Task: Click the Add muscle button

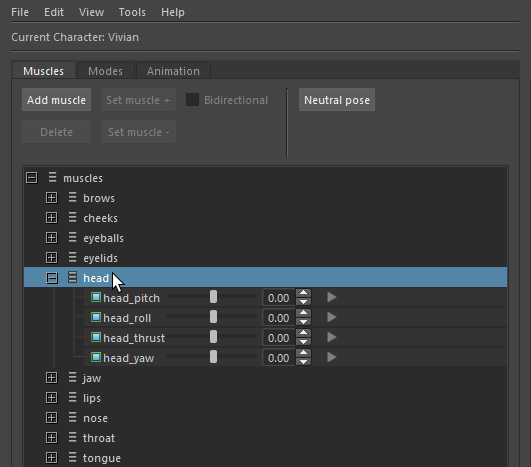Action: coord(57,100)
